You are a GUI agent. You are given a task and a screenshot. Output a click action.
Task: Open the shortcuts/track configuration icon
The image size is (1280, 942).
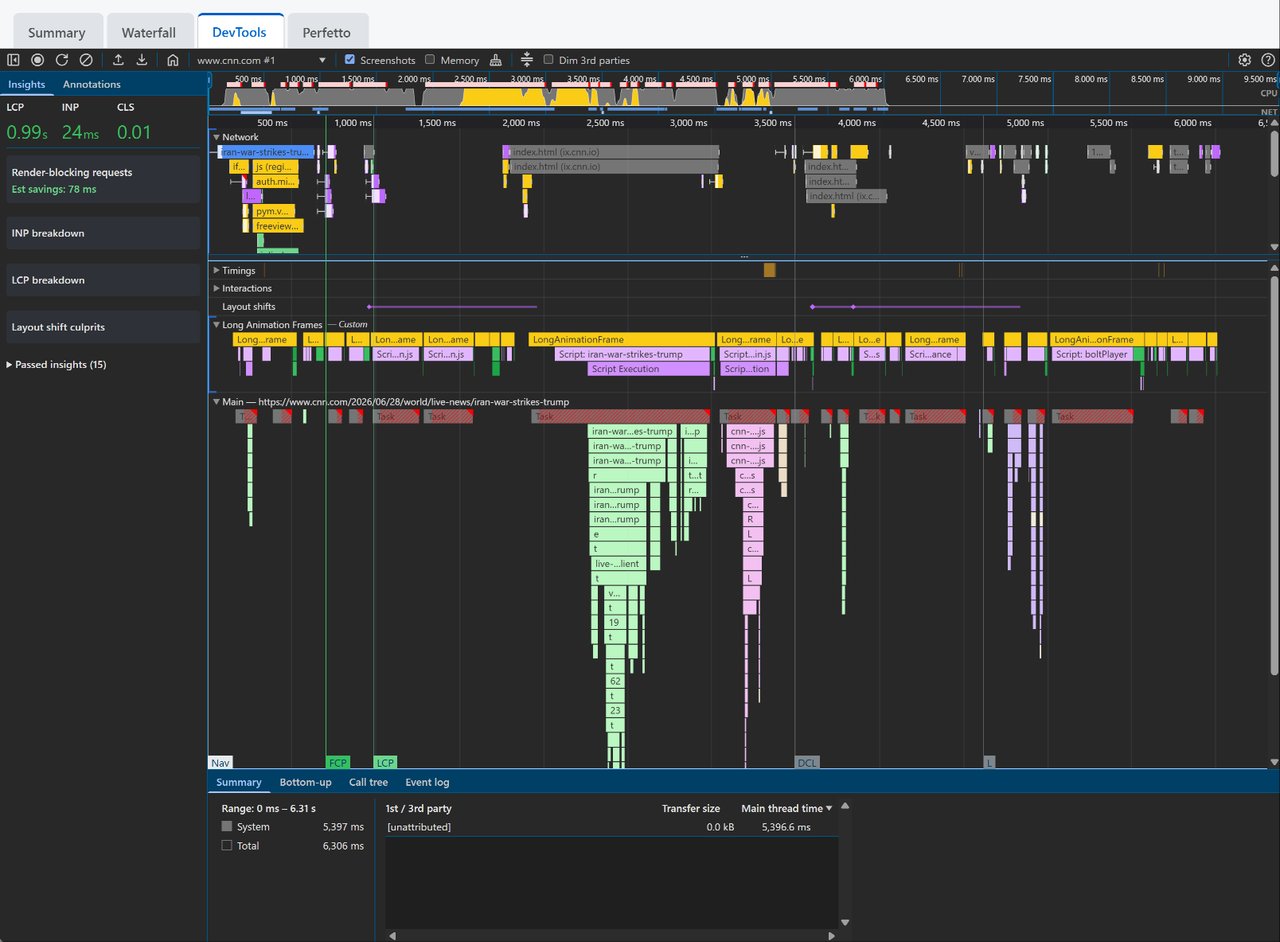pos(527,60)
